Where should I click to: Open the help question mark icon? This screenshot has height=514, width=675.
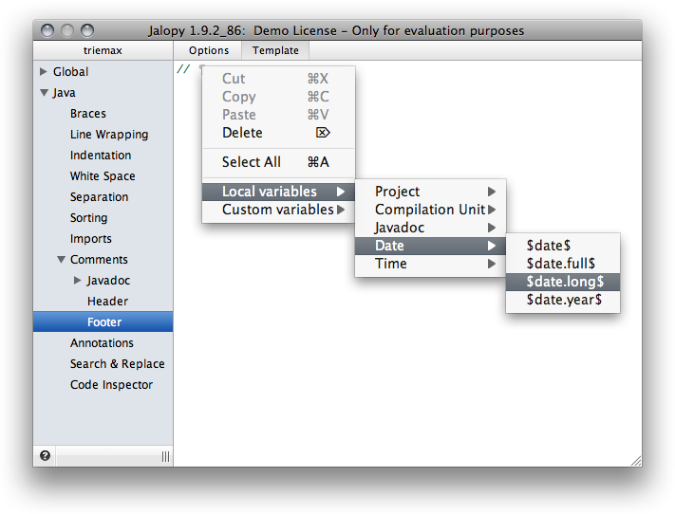click(45, 455)
